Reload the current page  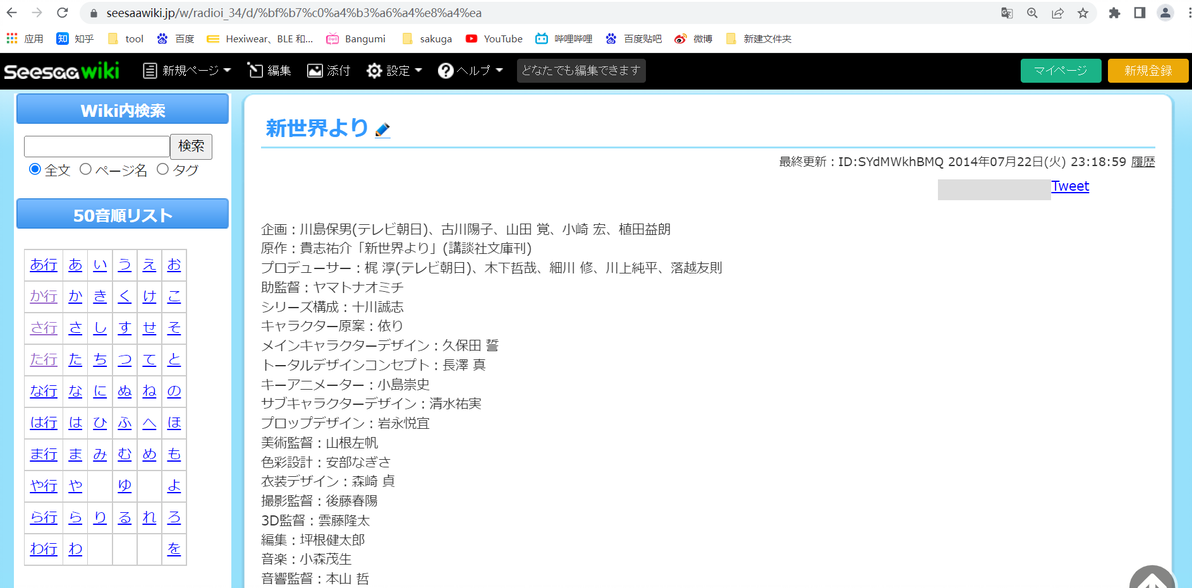[62, 13]
